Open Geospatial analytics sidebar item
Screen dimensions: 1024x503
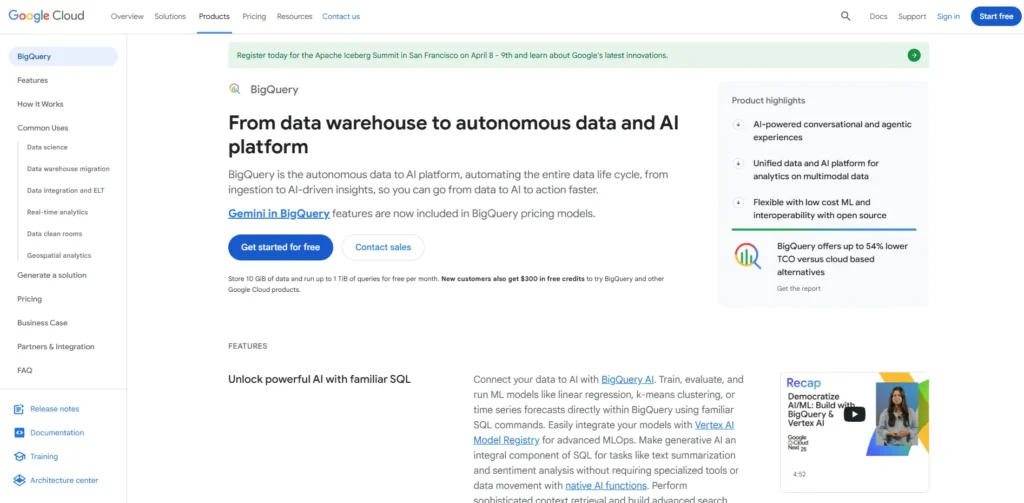pos(59,255)
